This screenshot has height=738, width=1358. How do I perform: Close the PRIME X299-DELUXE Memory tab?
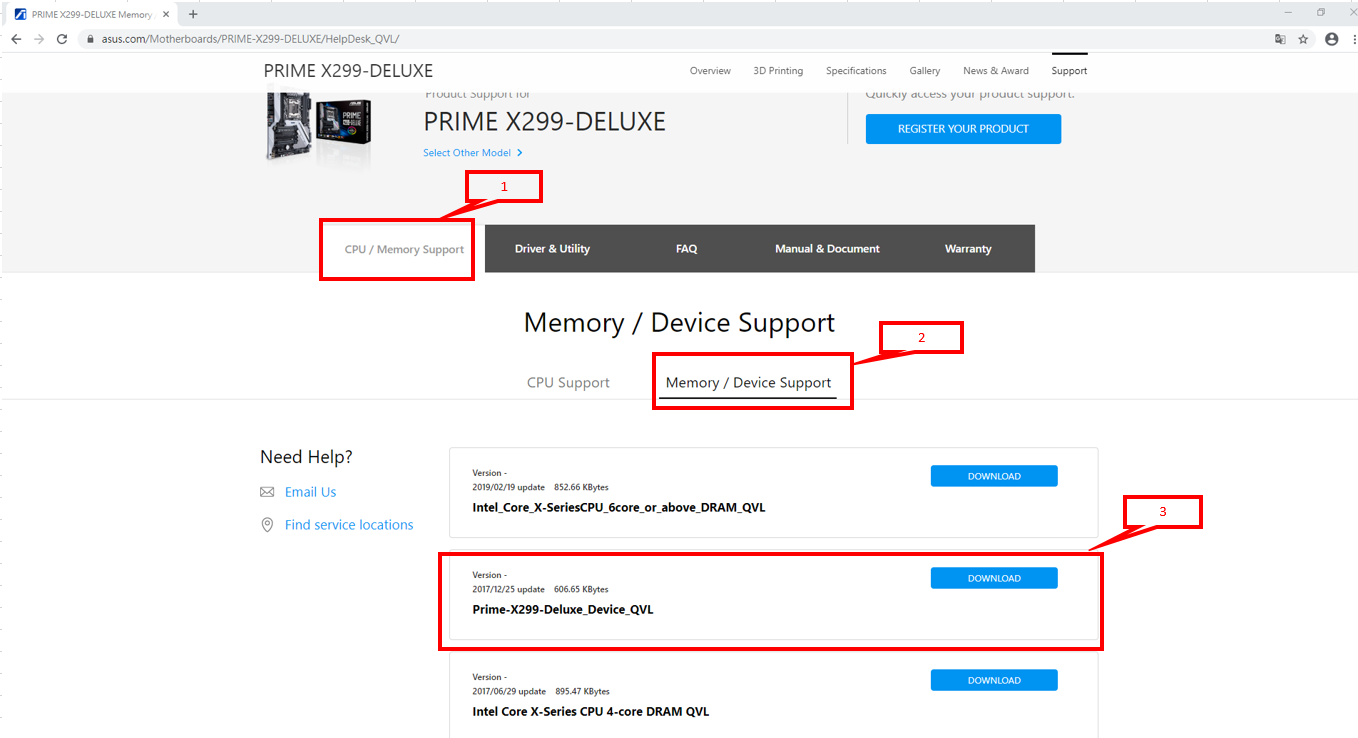166,14
